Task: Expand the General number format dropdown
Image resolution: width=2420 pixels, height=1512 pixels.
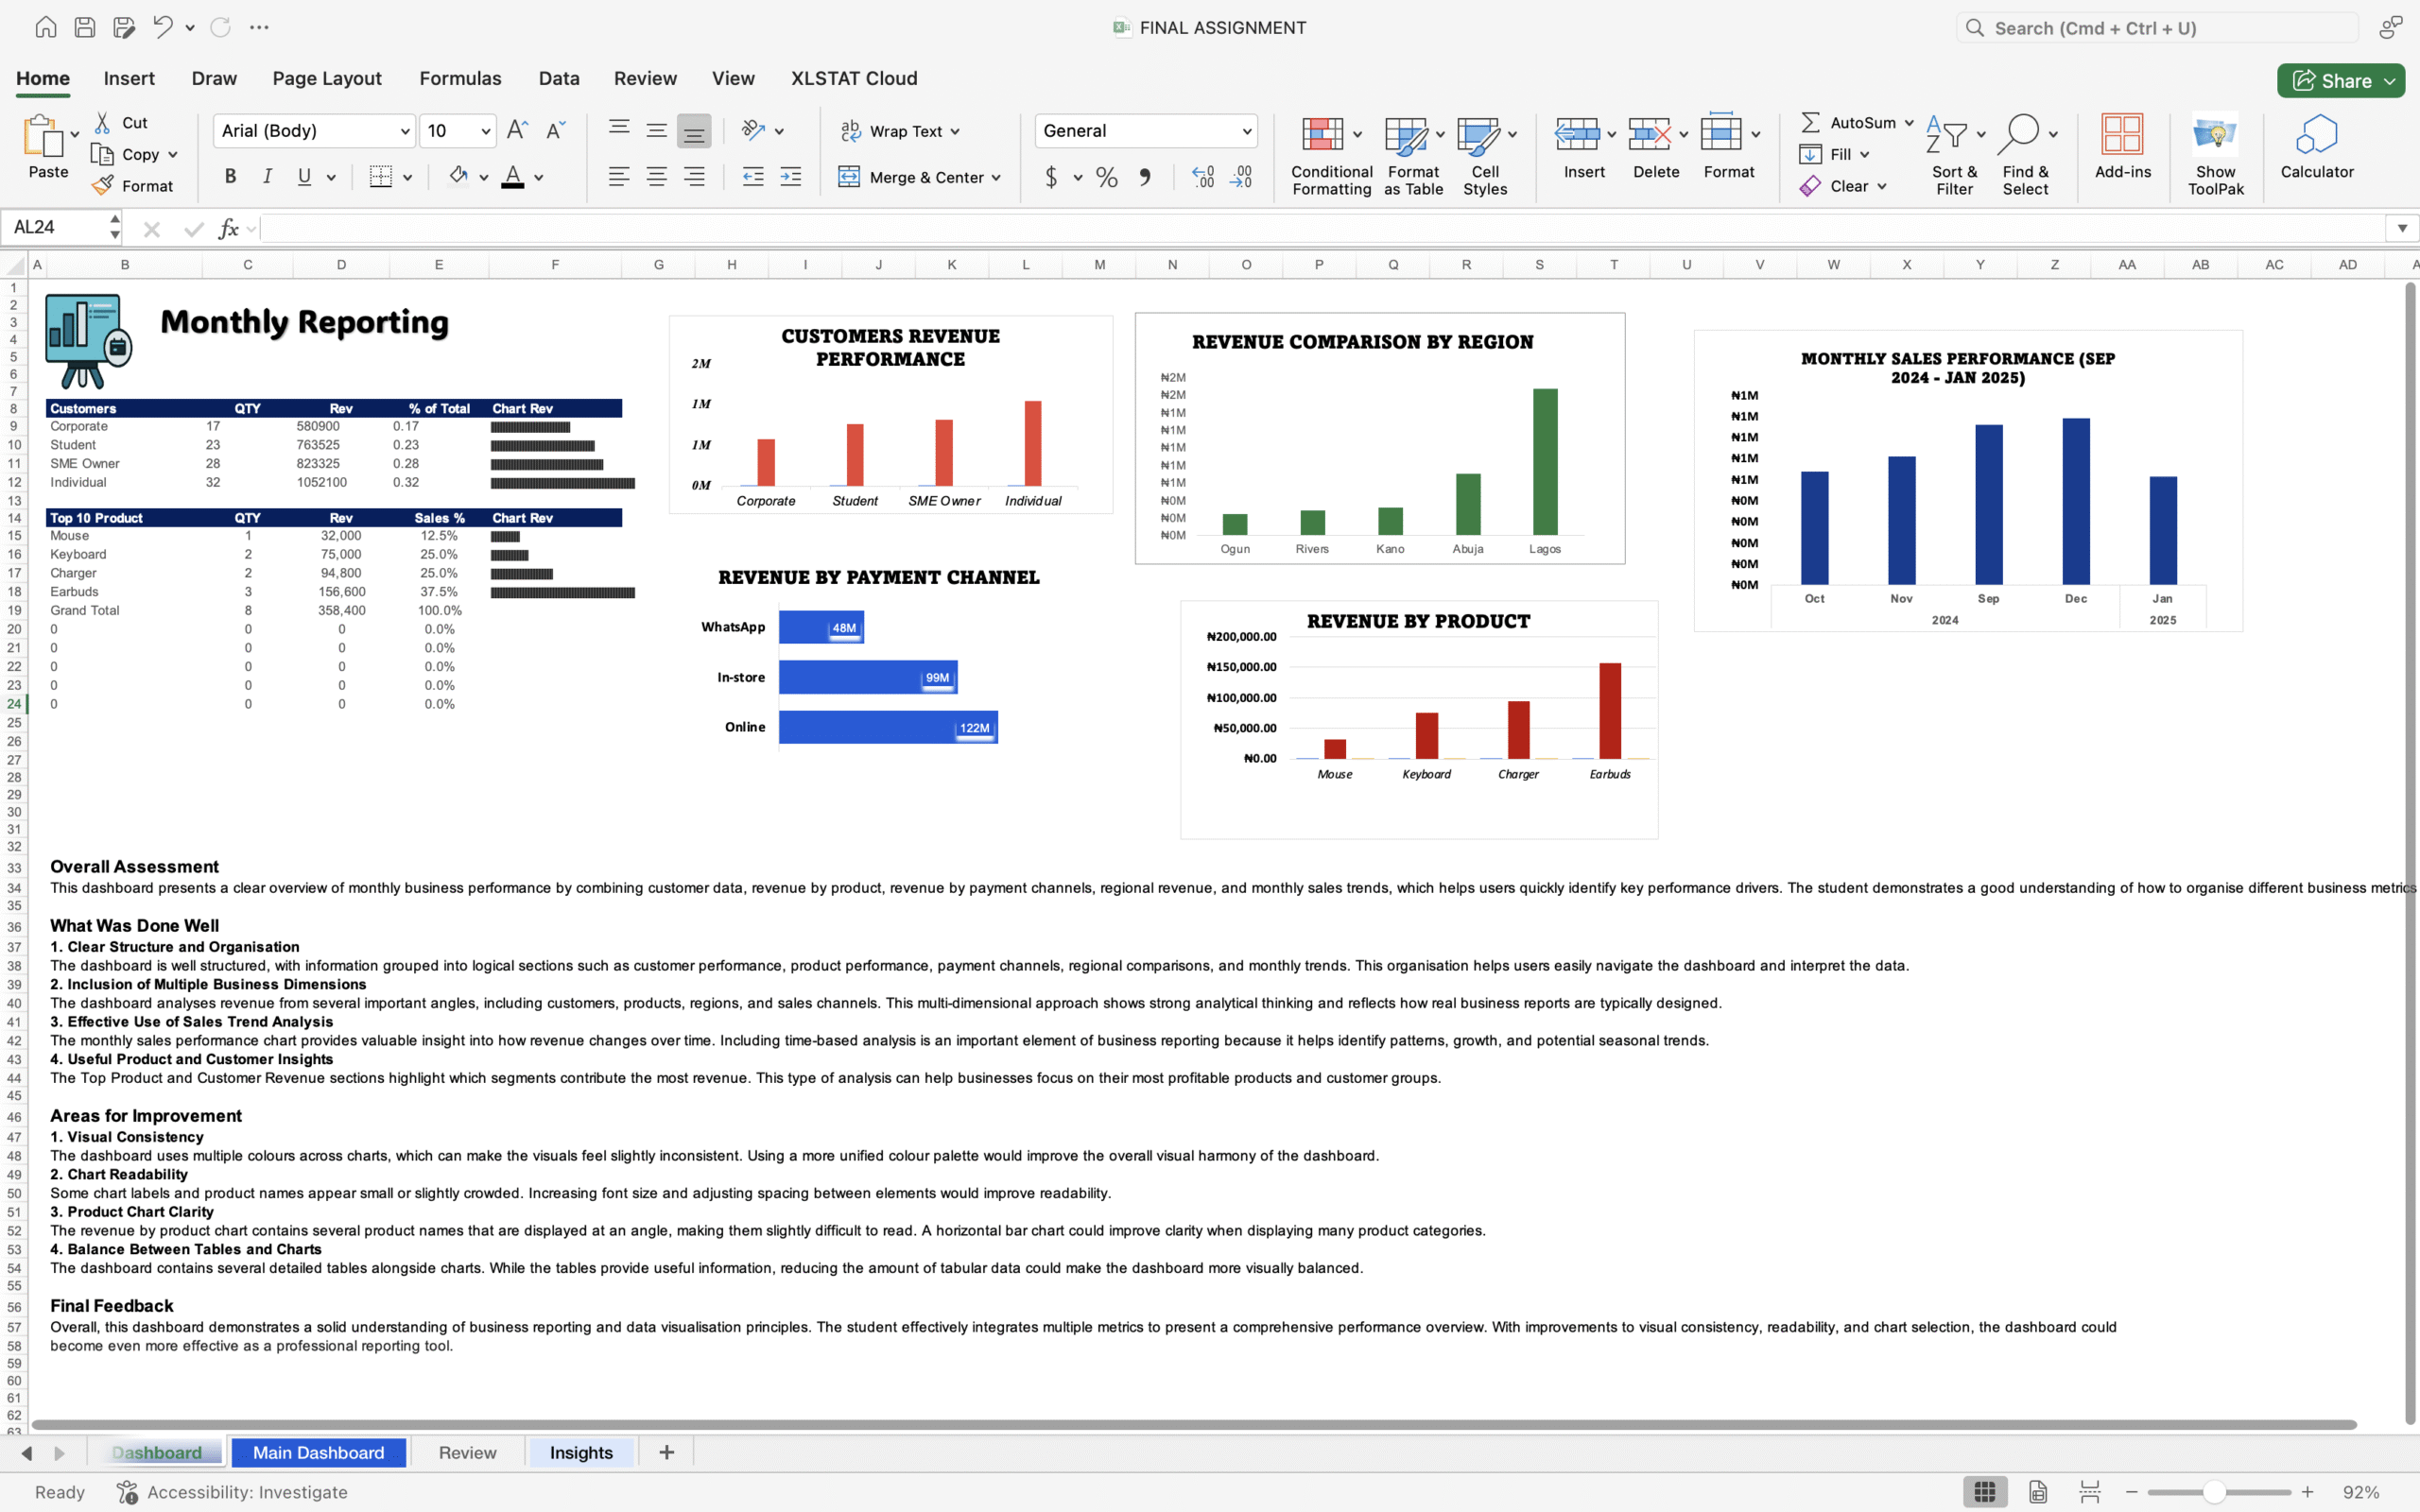Action: (1246, 131)
